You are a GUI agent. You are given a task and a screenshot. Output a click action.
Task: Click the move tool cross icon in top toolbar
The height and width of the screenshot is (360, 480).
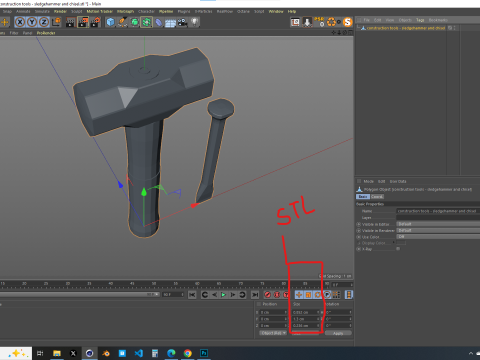(x=5, y=22)
